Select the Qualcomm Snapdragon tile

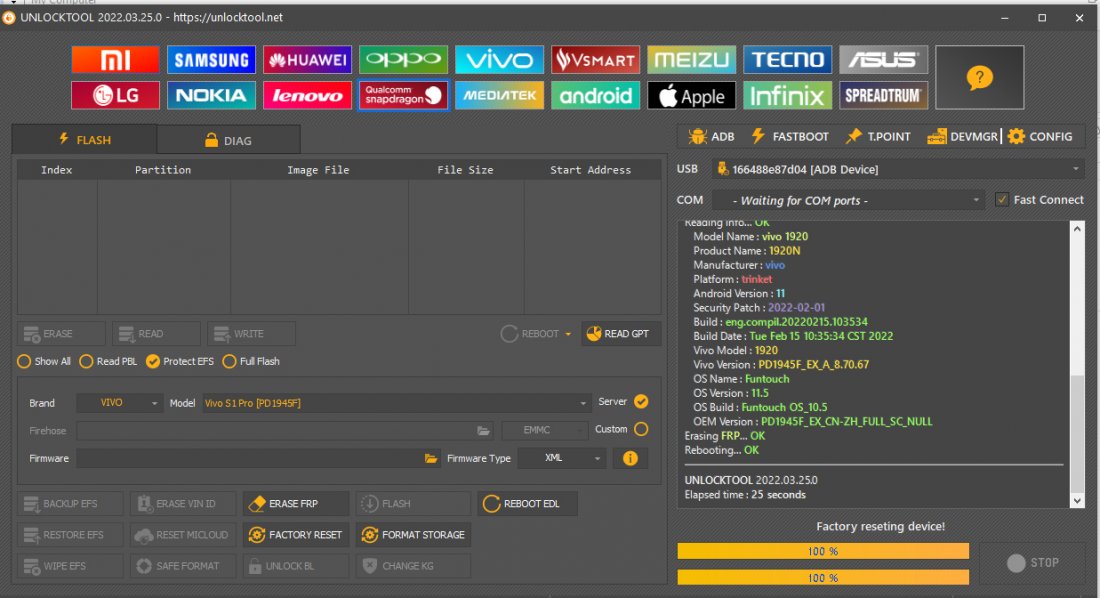(403, 95)
